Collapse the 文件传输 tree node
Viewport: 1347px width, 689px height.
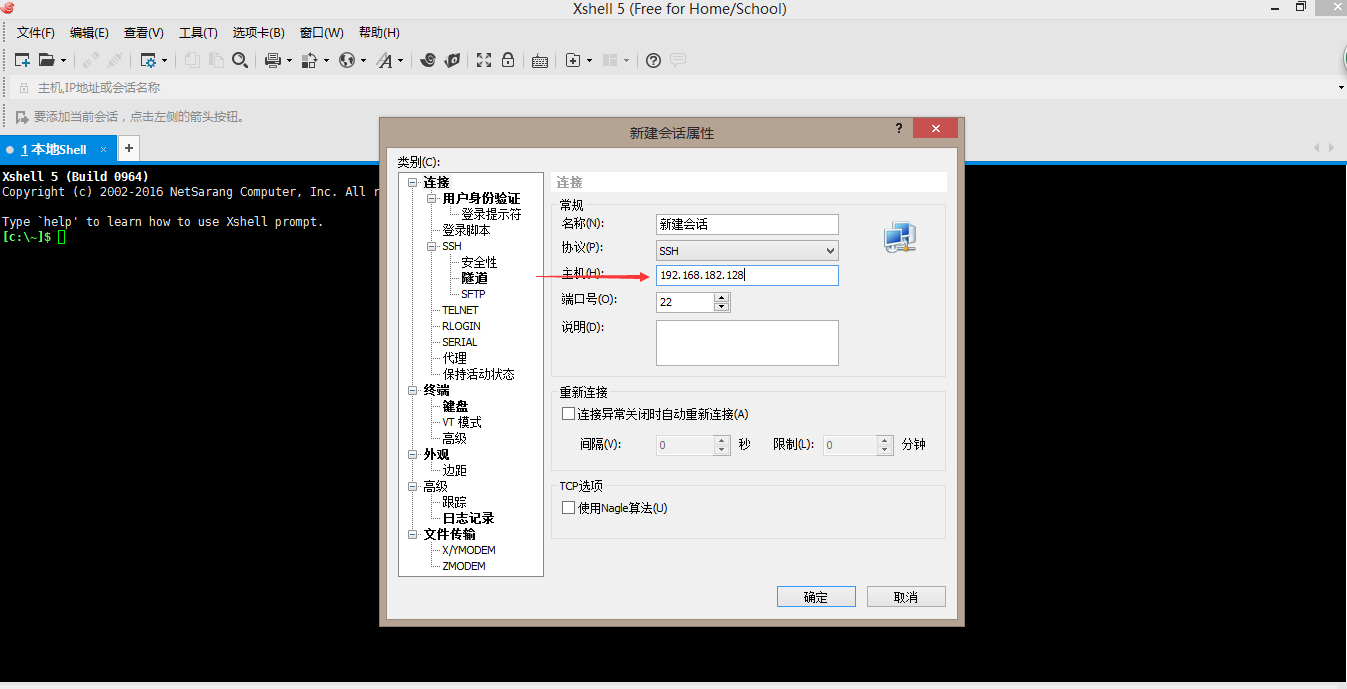412,534
